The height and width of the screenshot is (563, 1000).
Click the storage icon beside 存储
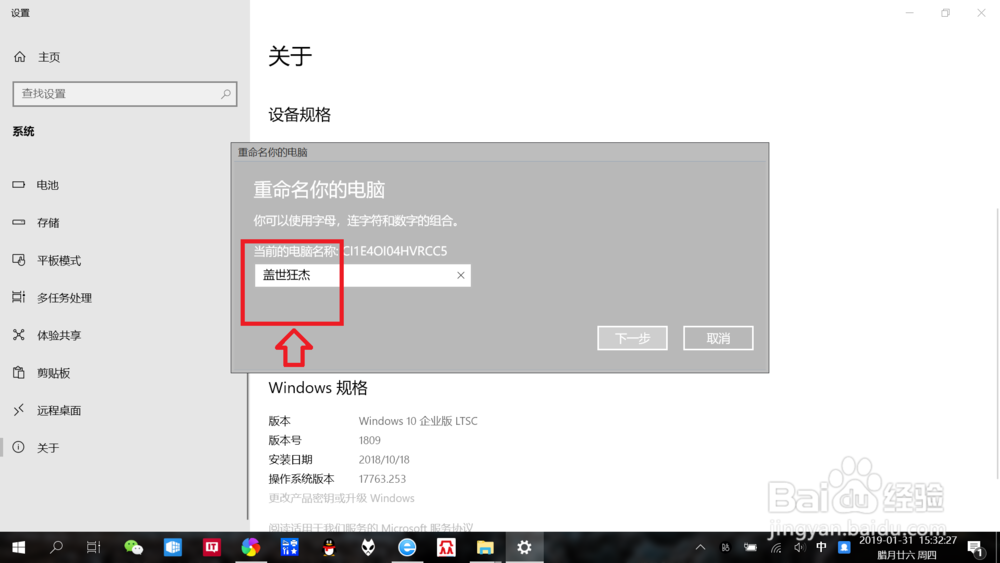point(18,223)
